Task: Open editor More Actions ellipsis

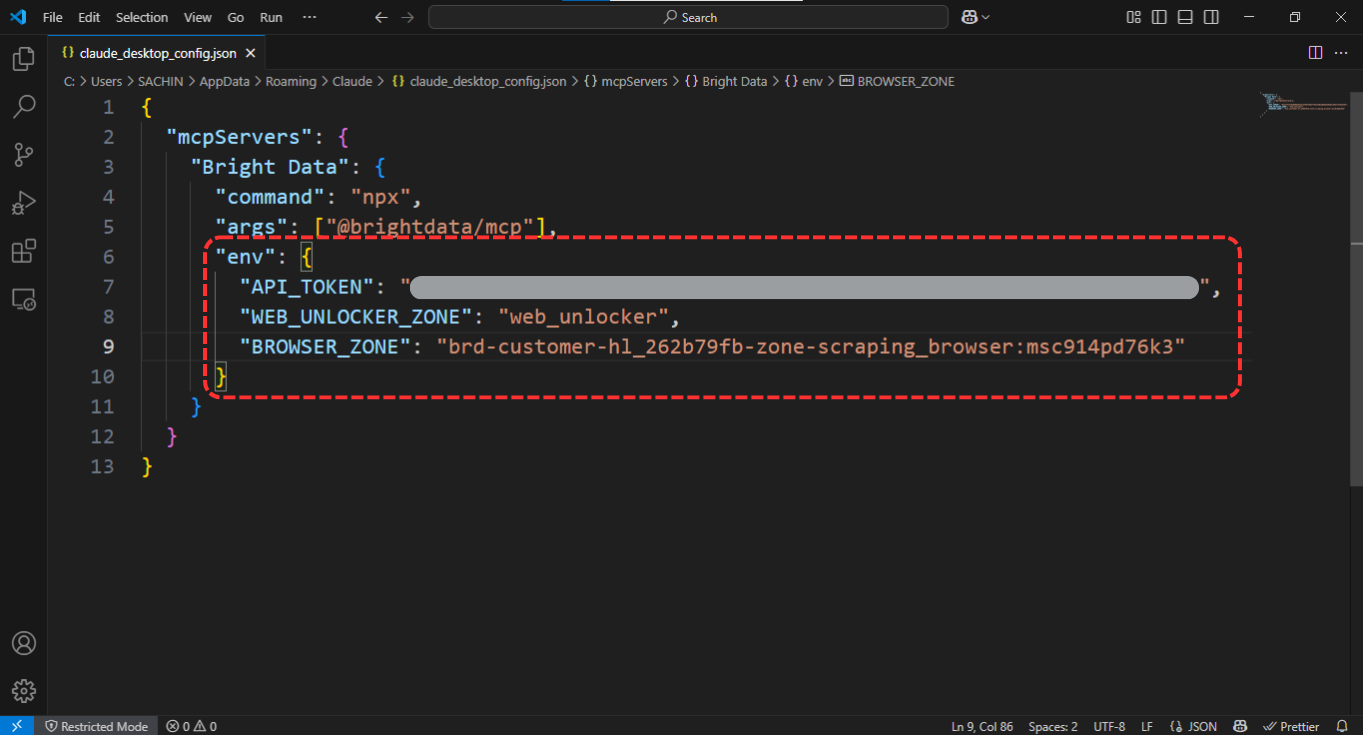Action: [1341, 53]
